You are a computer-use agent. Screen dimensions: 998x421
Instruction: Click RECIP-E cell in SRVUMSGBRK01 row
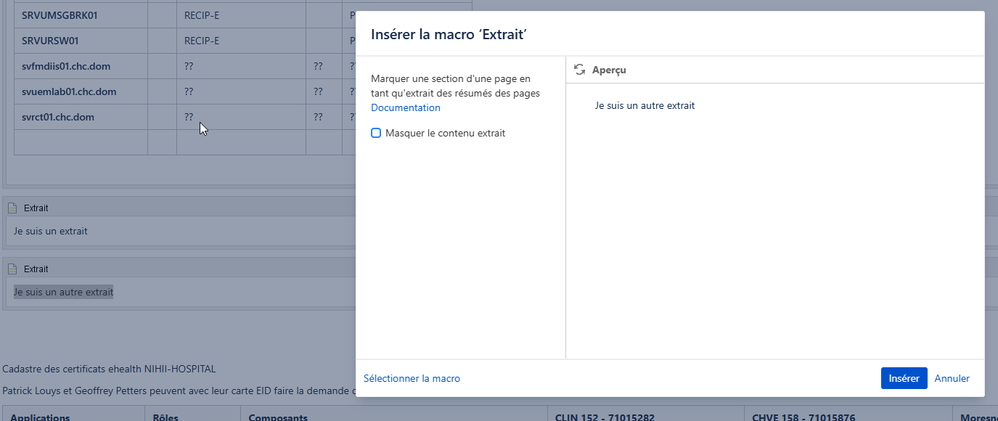point(241,15)
